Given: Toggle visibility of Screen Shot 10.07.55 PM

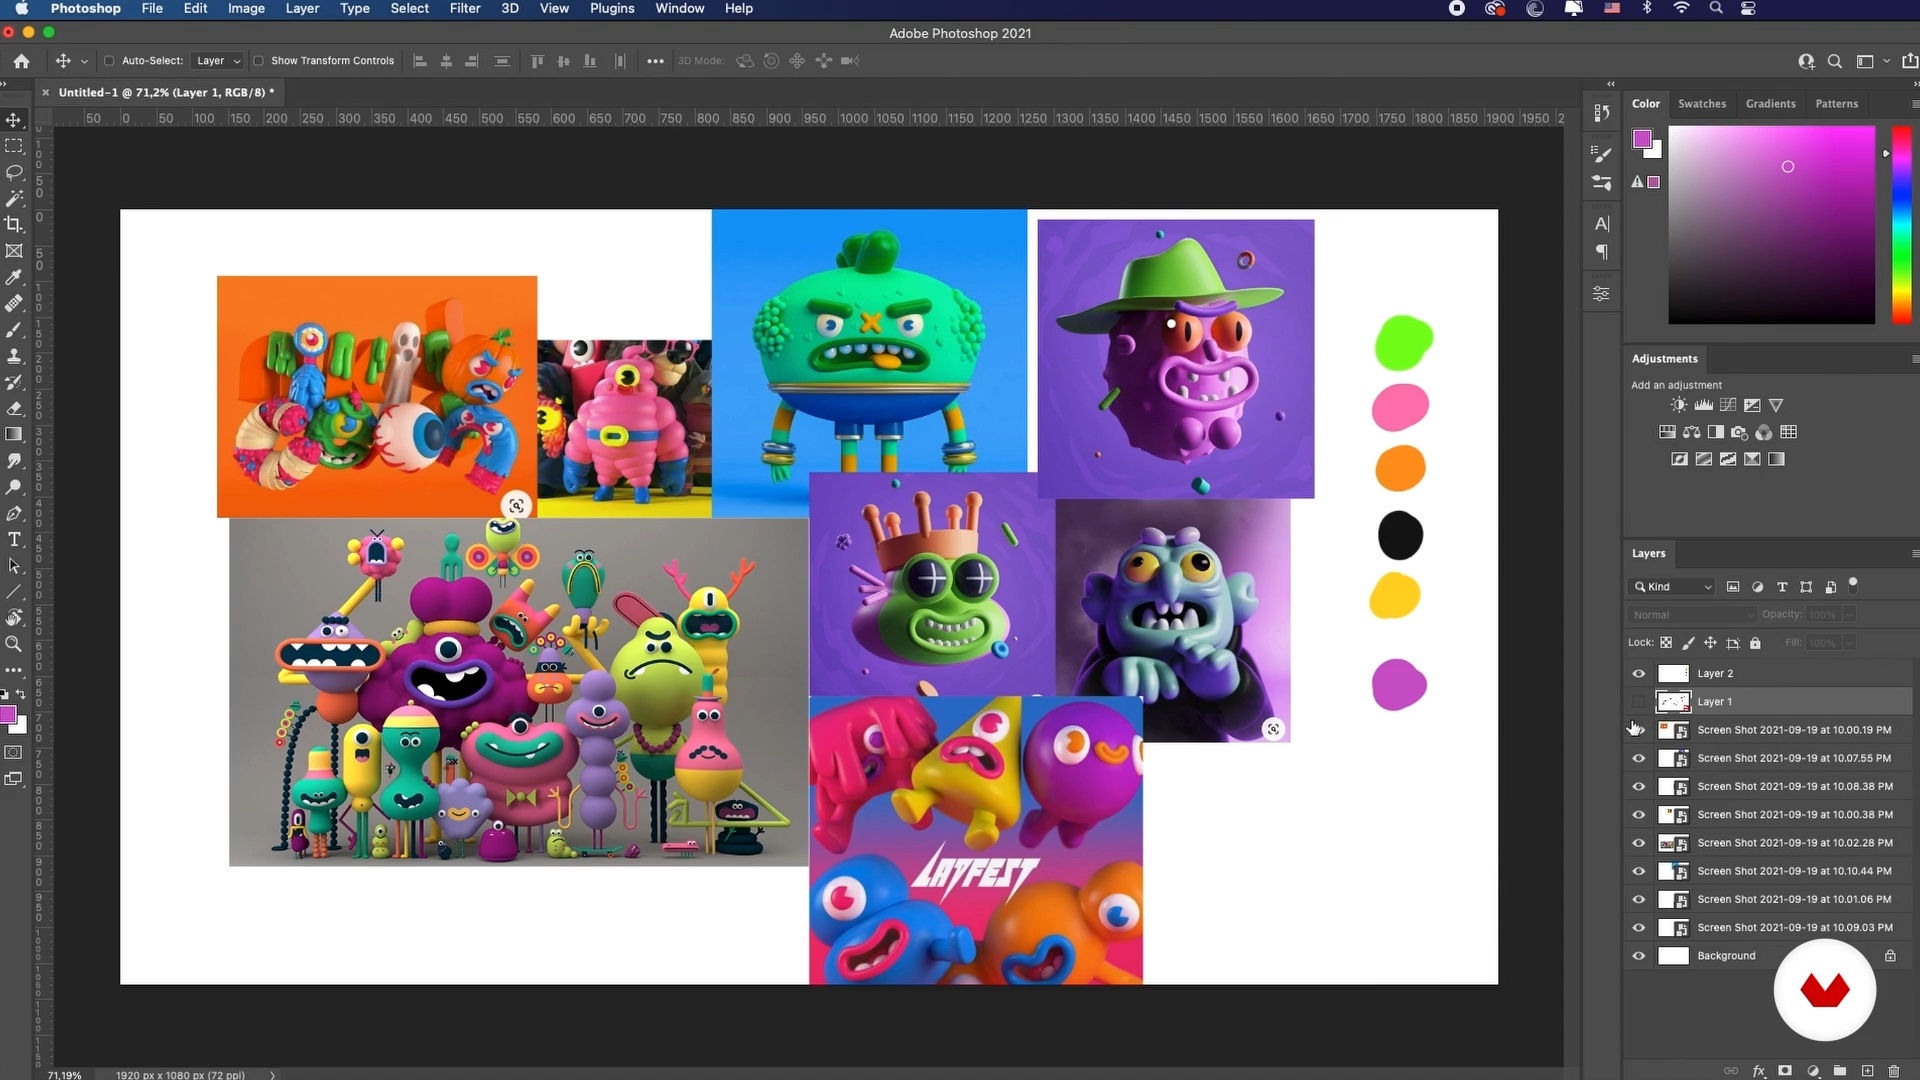Looking at the screenshot, I should (1638, 759).
